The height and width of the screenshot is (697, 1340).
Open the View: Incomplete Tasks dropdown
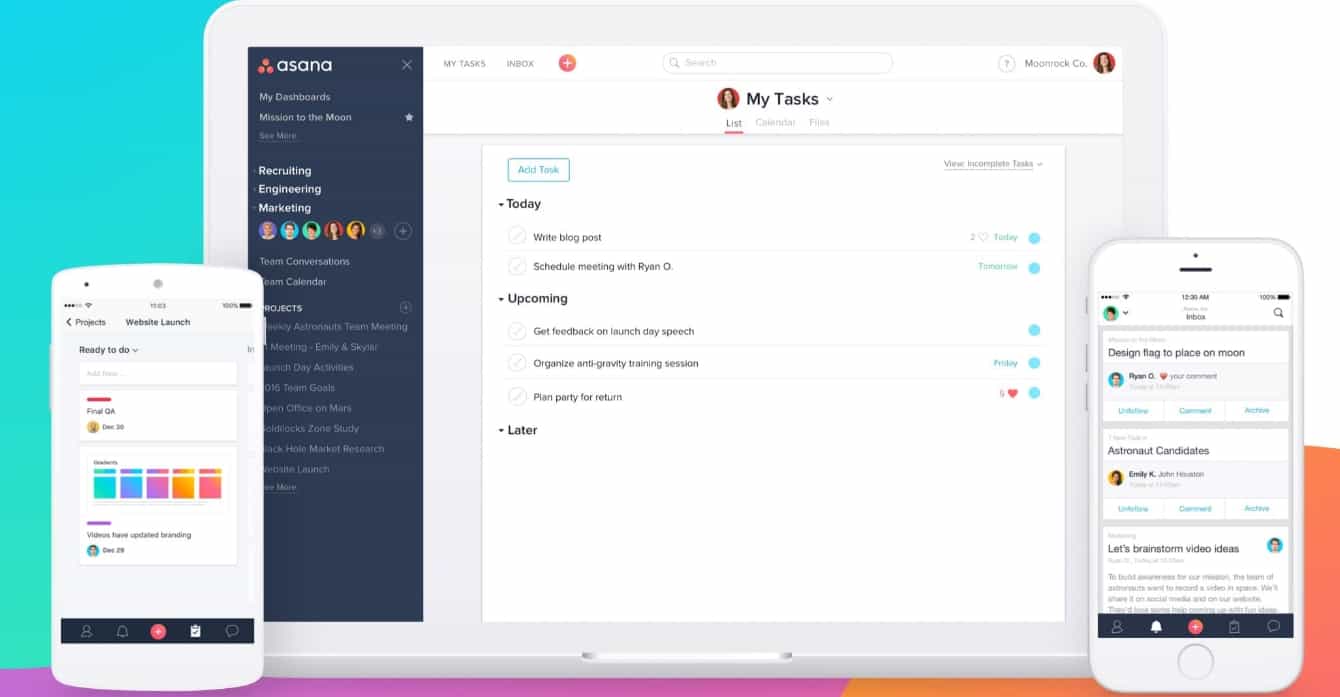(993, 164)
